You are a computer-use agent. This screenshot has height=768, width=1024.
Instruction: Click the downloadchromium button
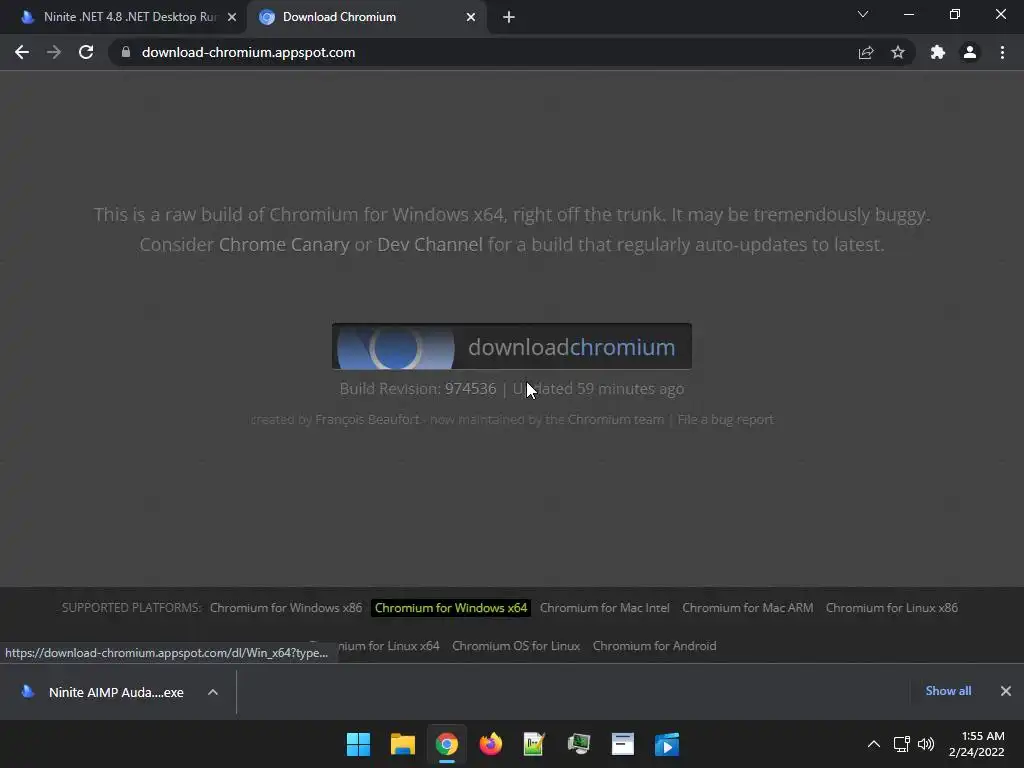(x=511, y=347)
